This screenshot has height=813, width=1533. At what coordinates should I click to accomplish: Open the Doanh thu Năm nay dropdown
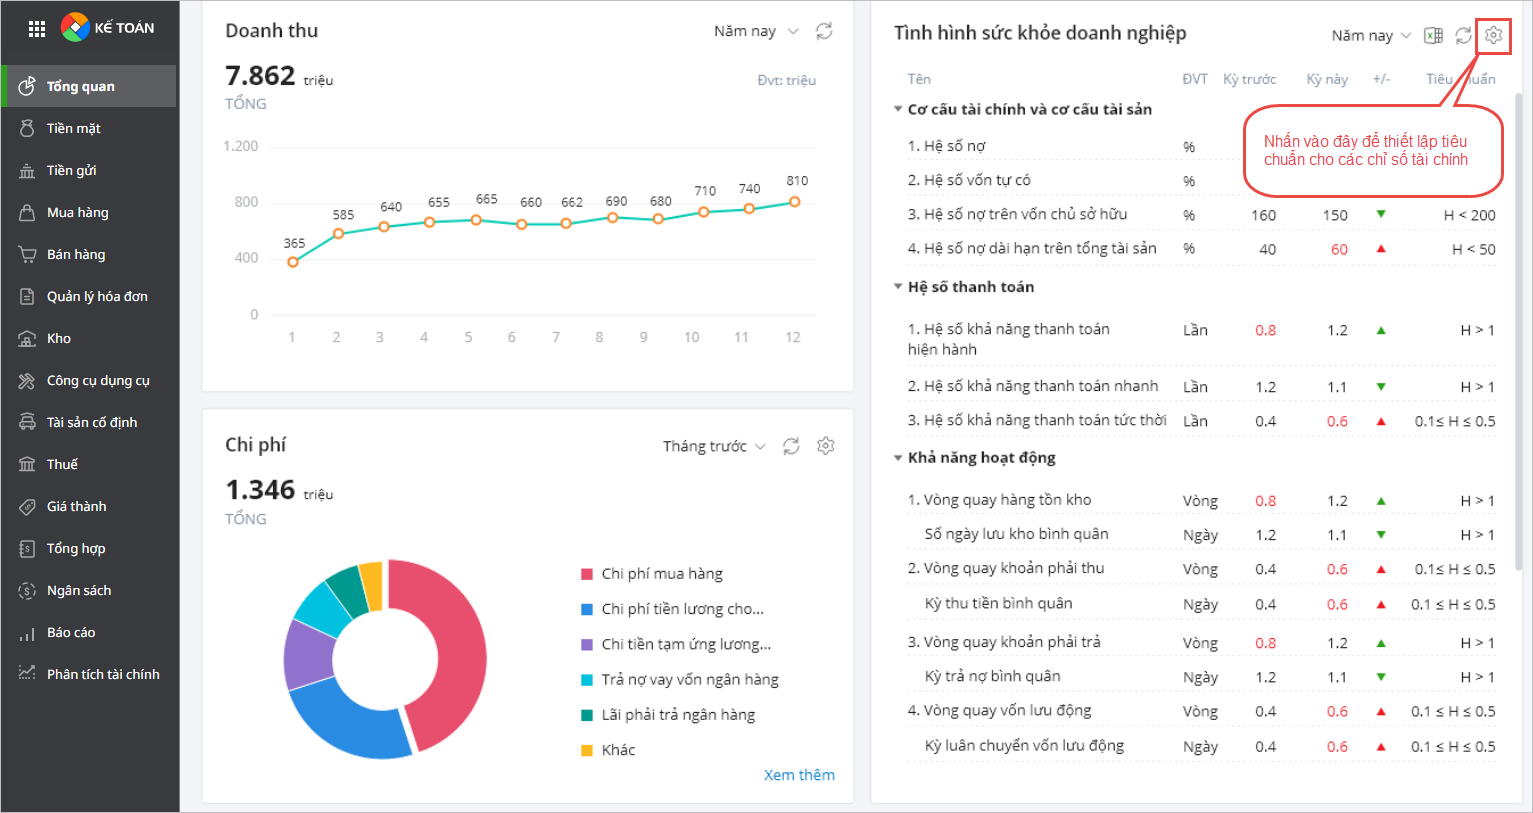pos(756,31)
